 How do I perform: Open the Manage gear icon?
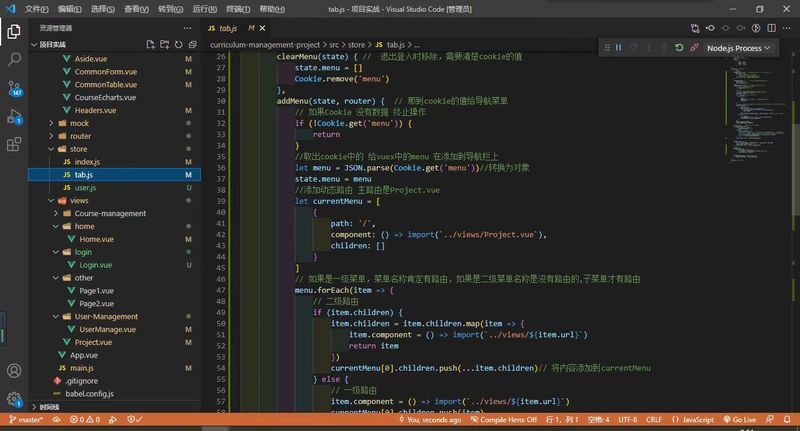(14, 399)
